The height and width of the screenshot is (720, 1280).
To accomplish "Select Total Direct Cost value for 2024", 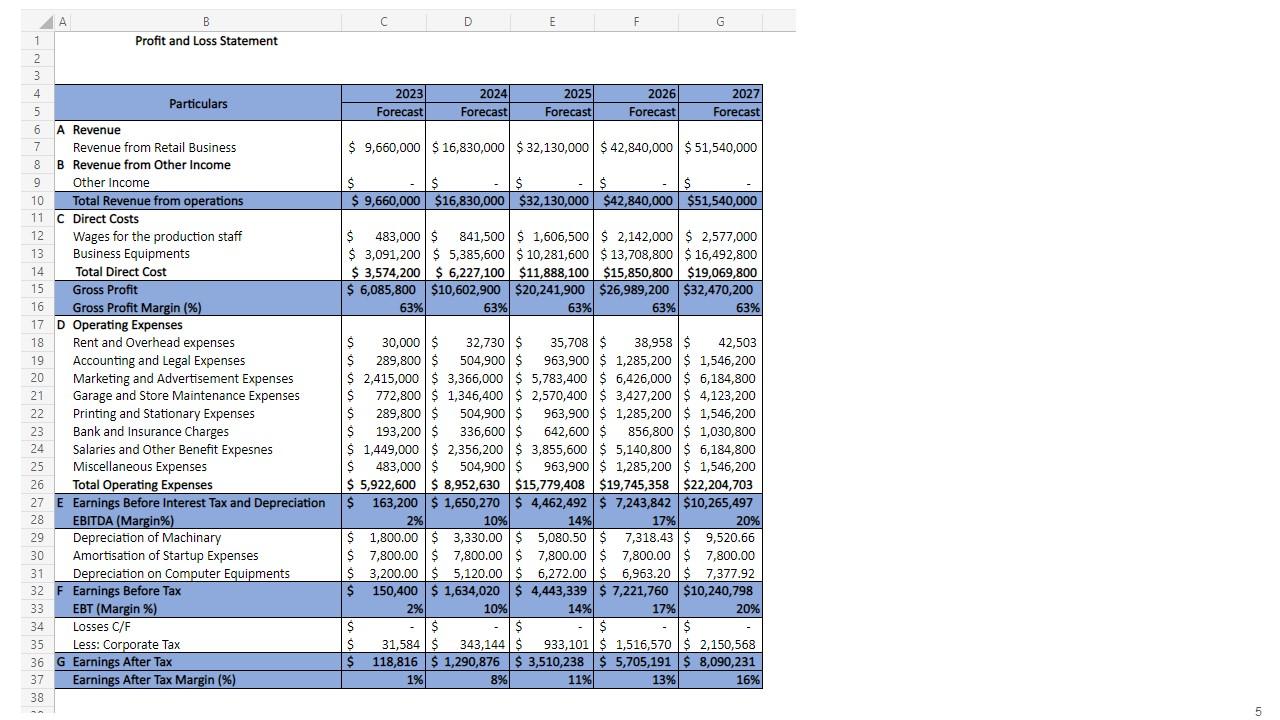I will point(467,271).
